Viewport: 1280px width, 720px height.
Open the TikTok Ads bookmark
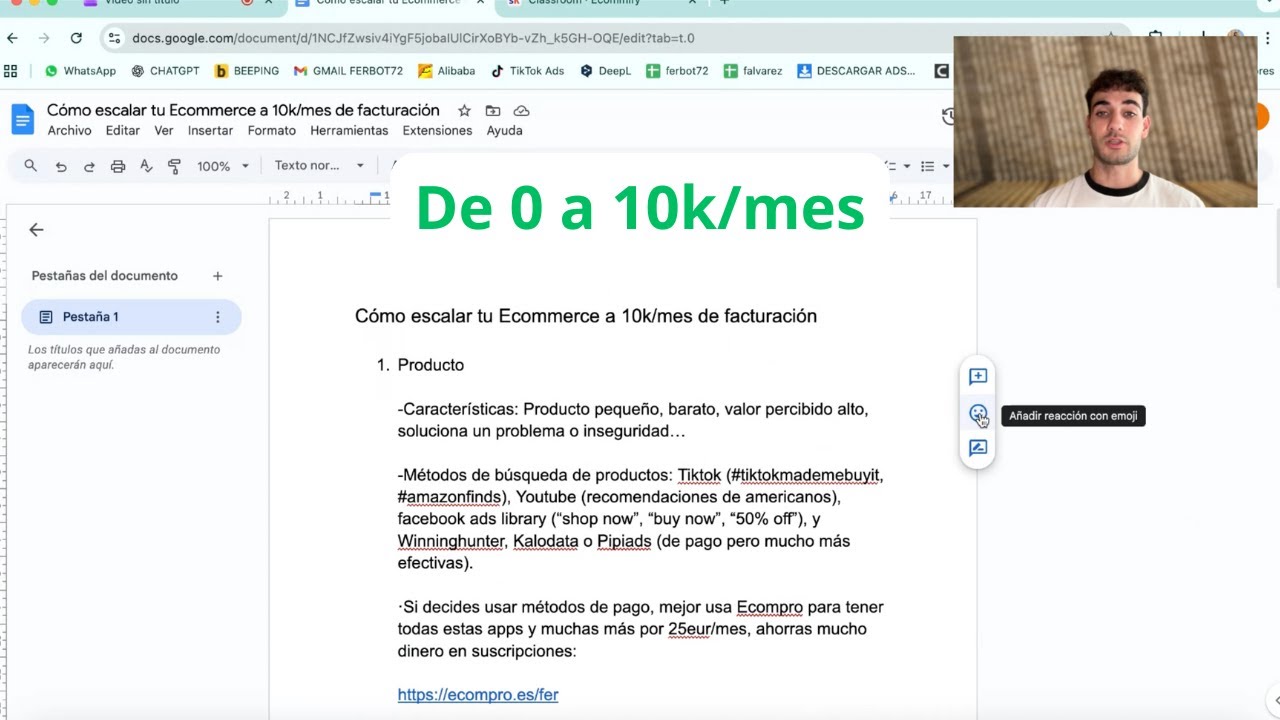(527, 71)
